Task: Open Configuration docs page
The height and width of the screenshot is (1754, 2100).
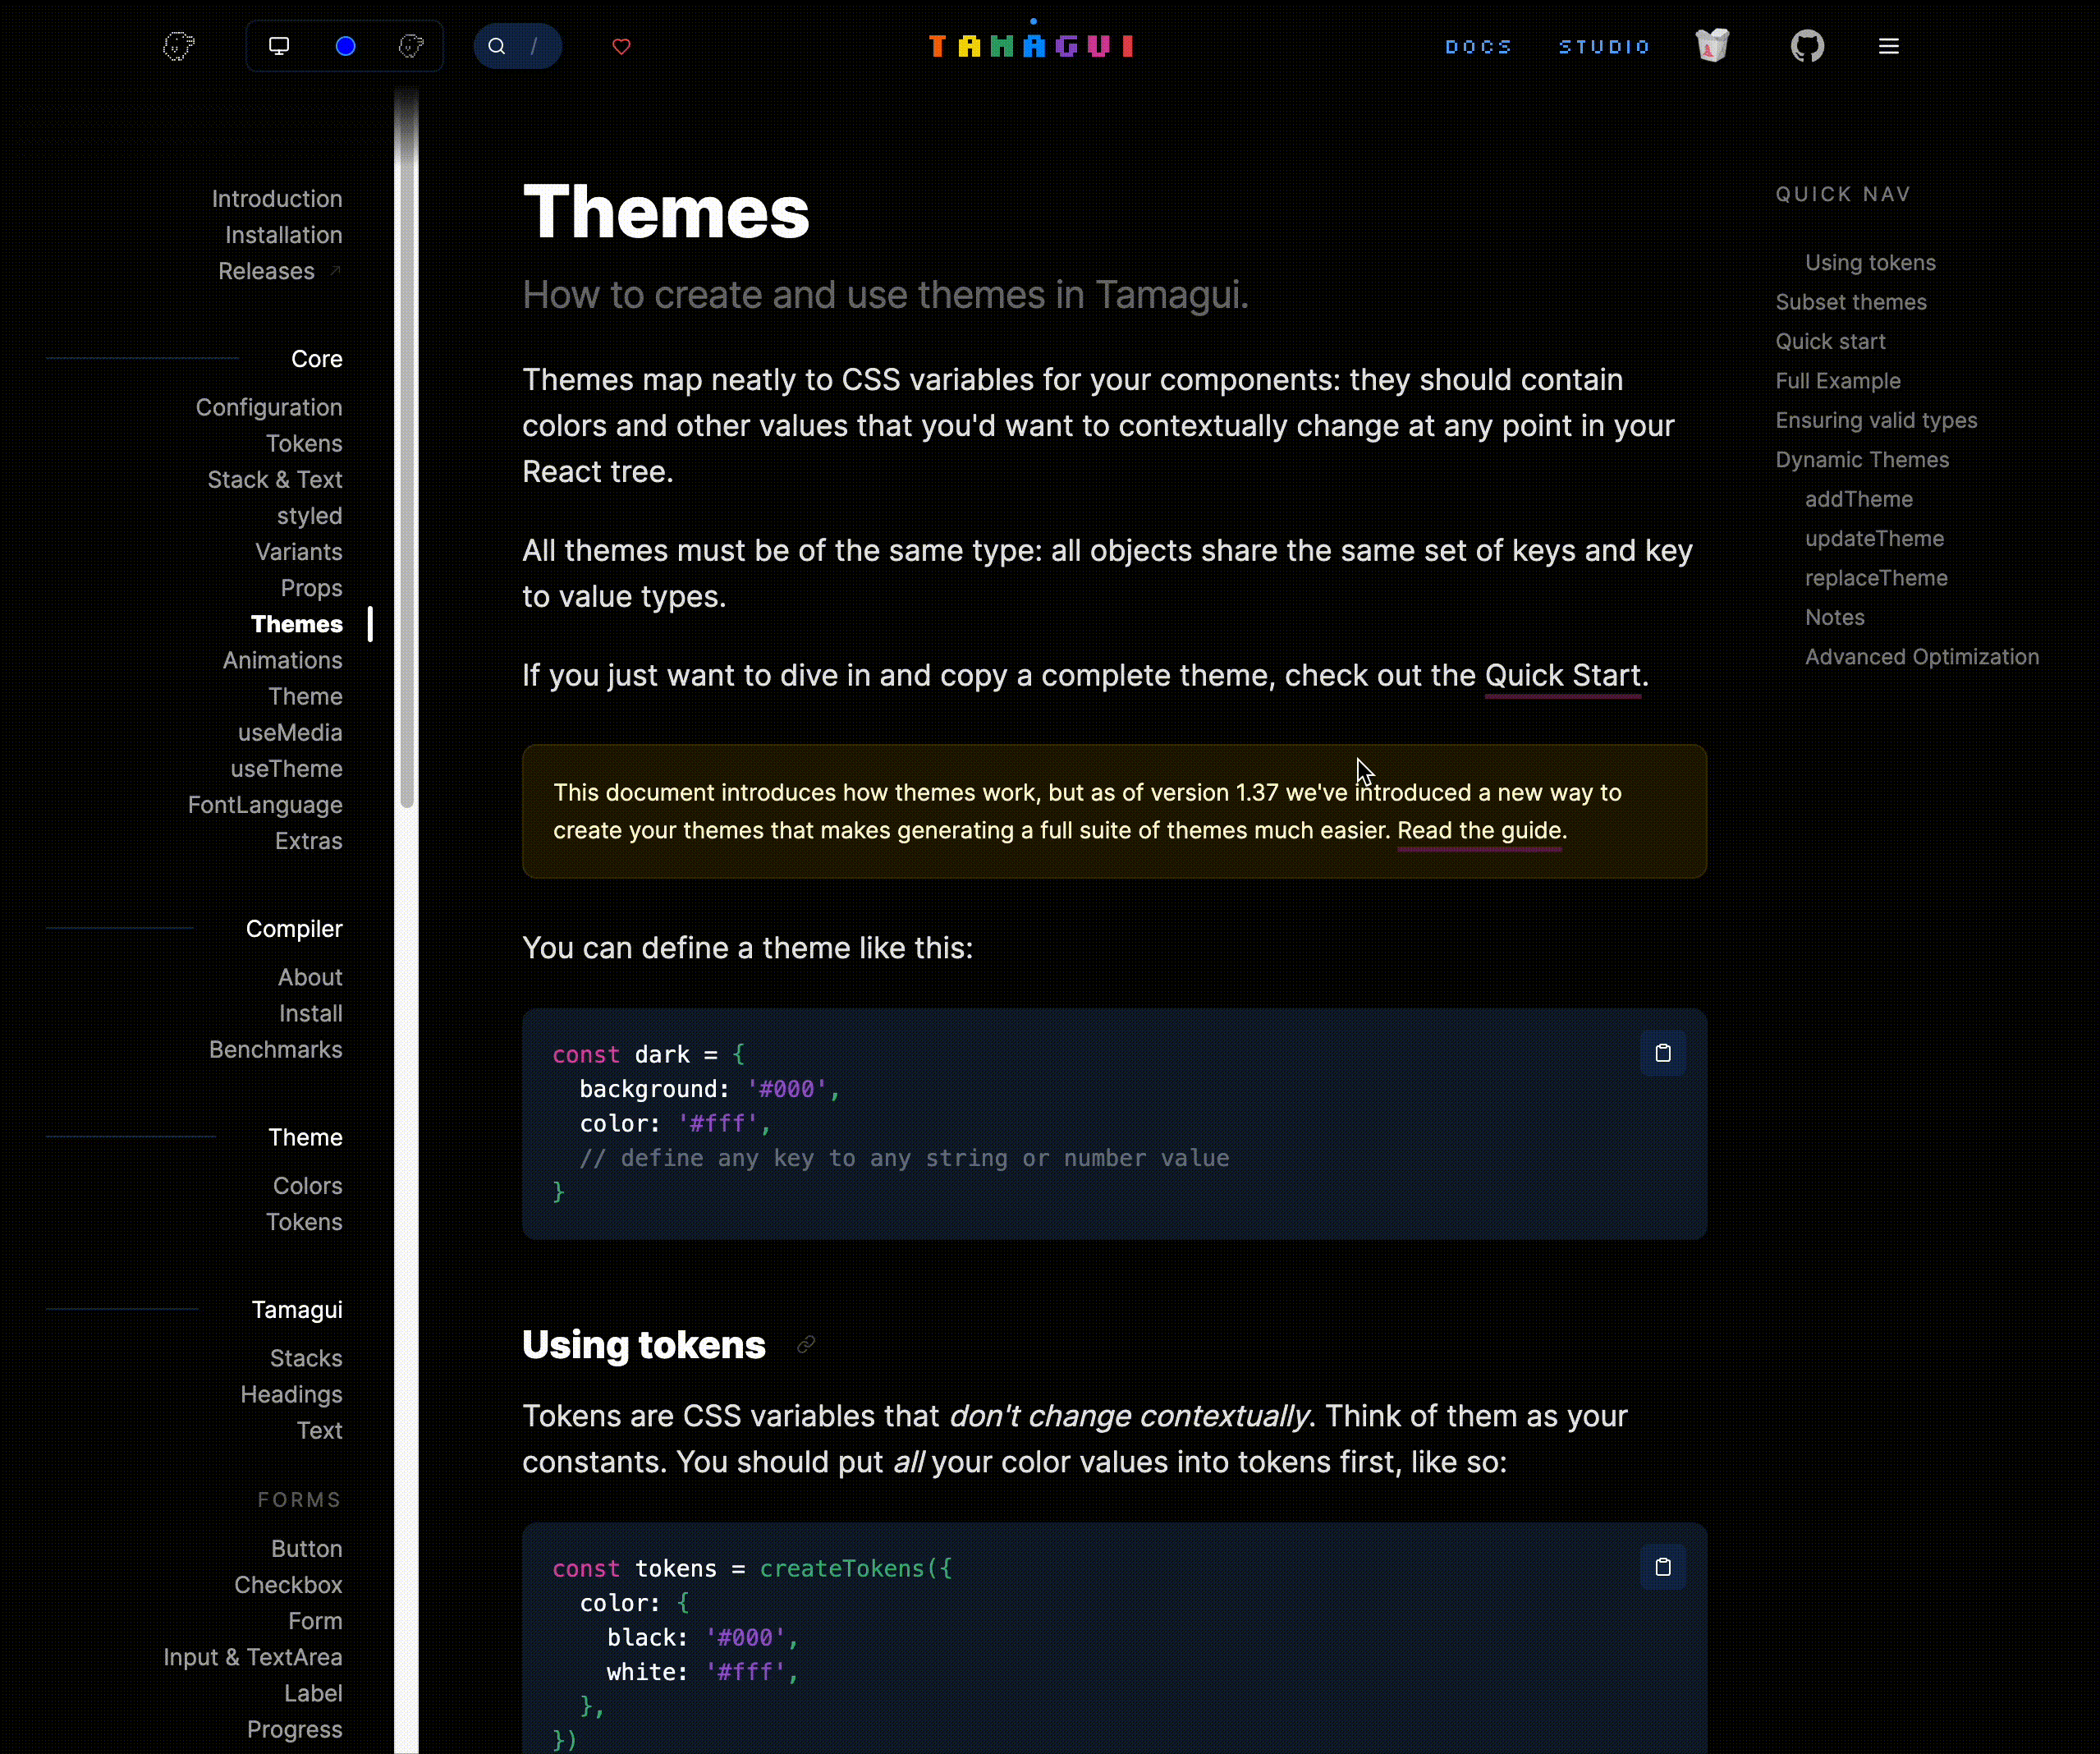Action: (269, 407)
